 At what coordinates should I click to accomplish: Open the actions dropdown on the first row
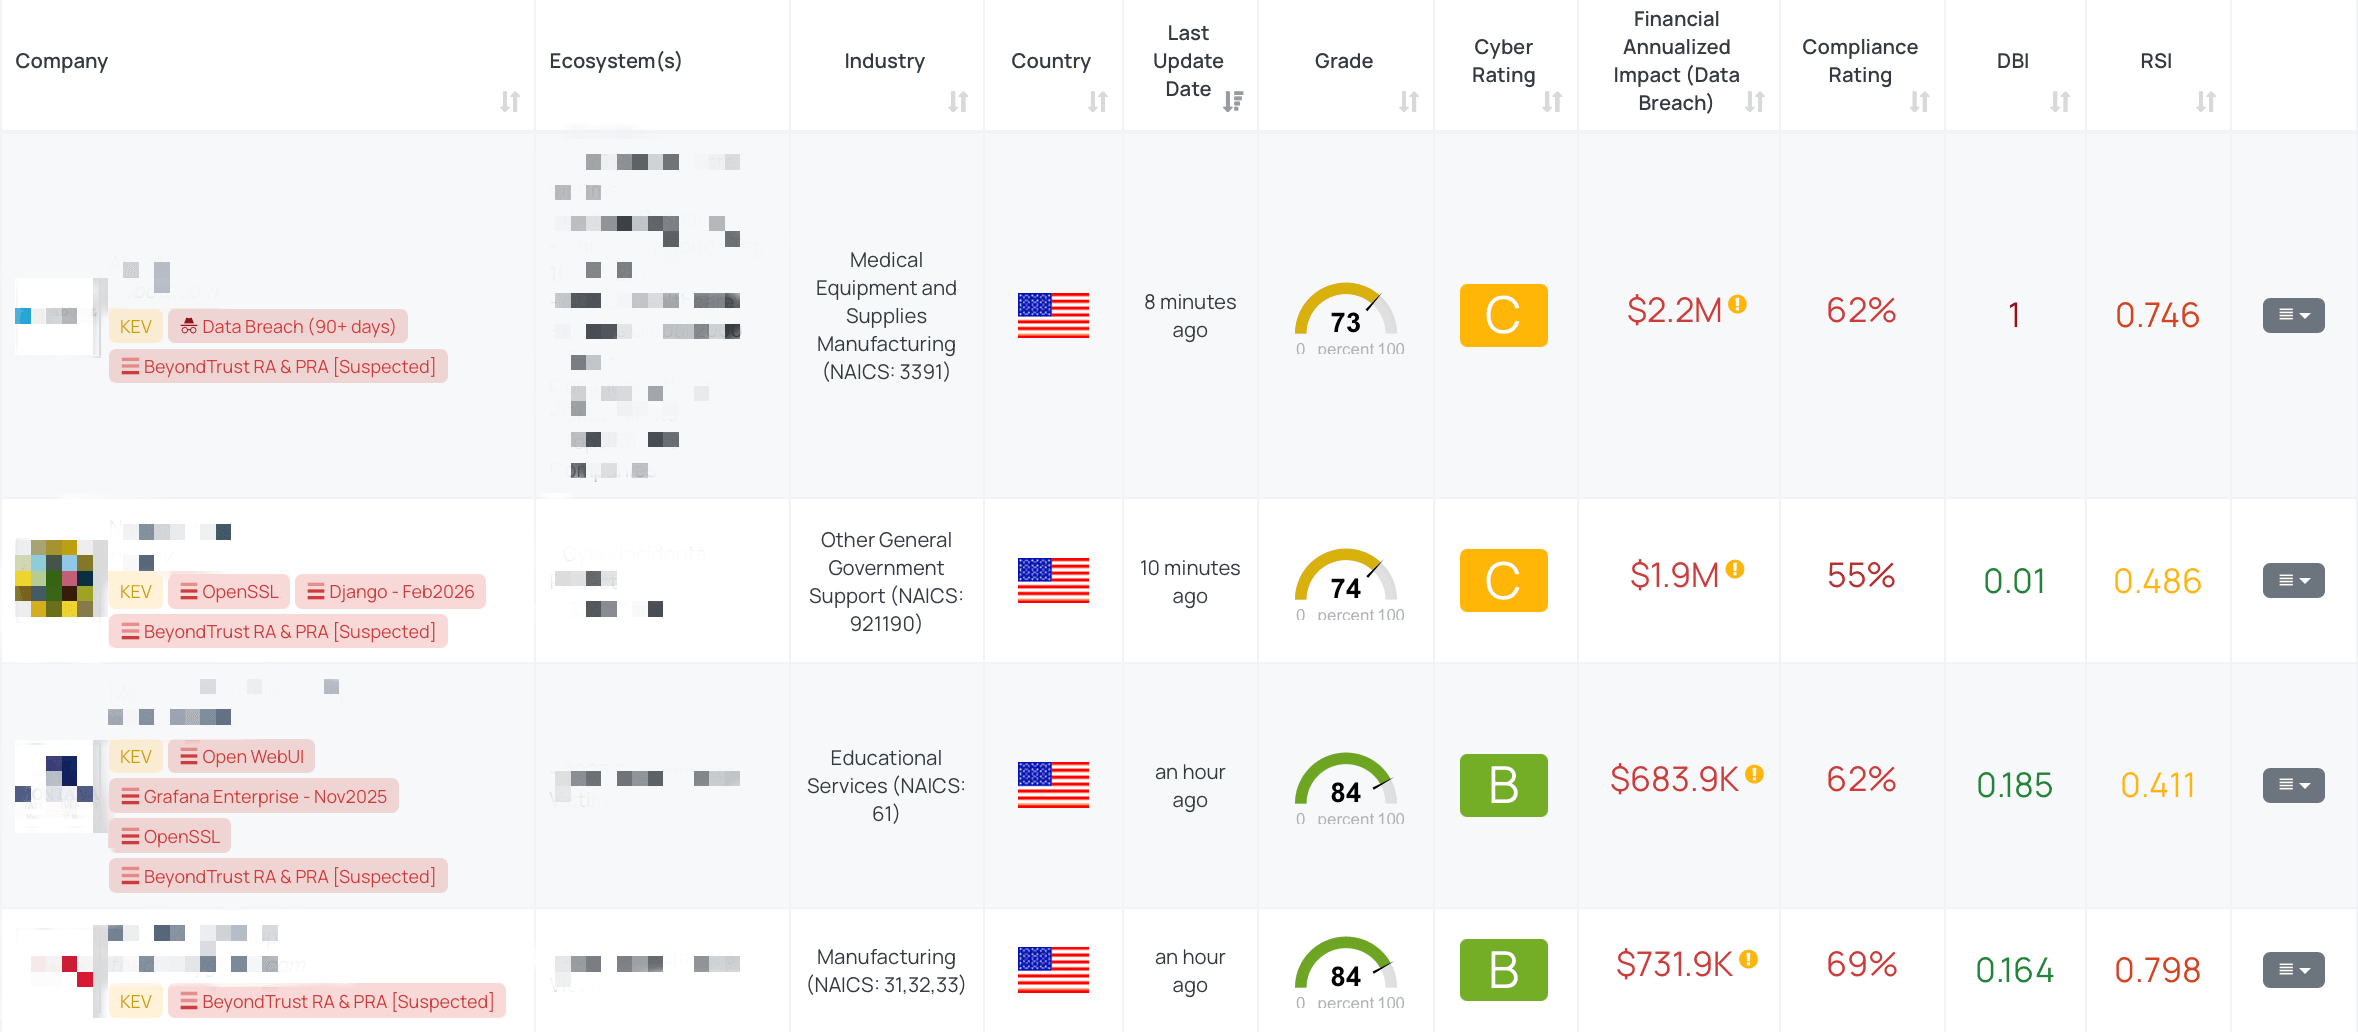2293,316
